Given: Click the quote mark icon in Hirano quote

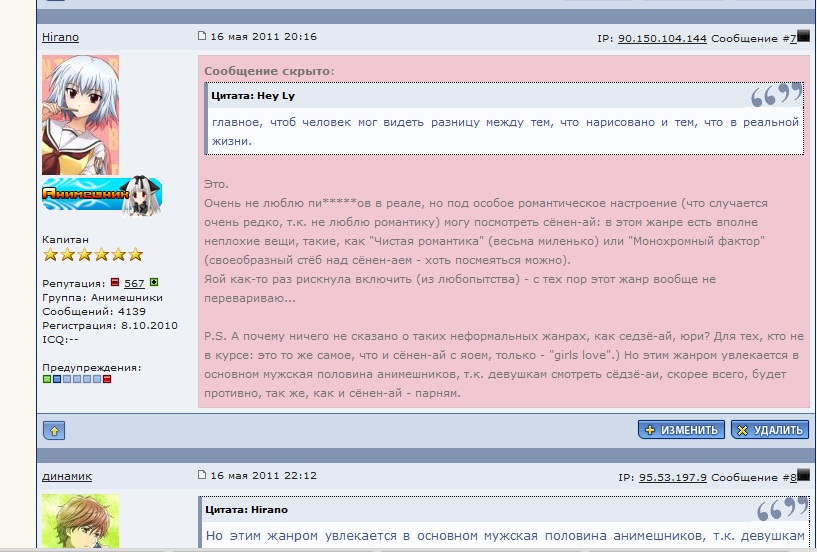Looking at the screenshot, I should tap(783, 509).
